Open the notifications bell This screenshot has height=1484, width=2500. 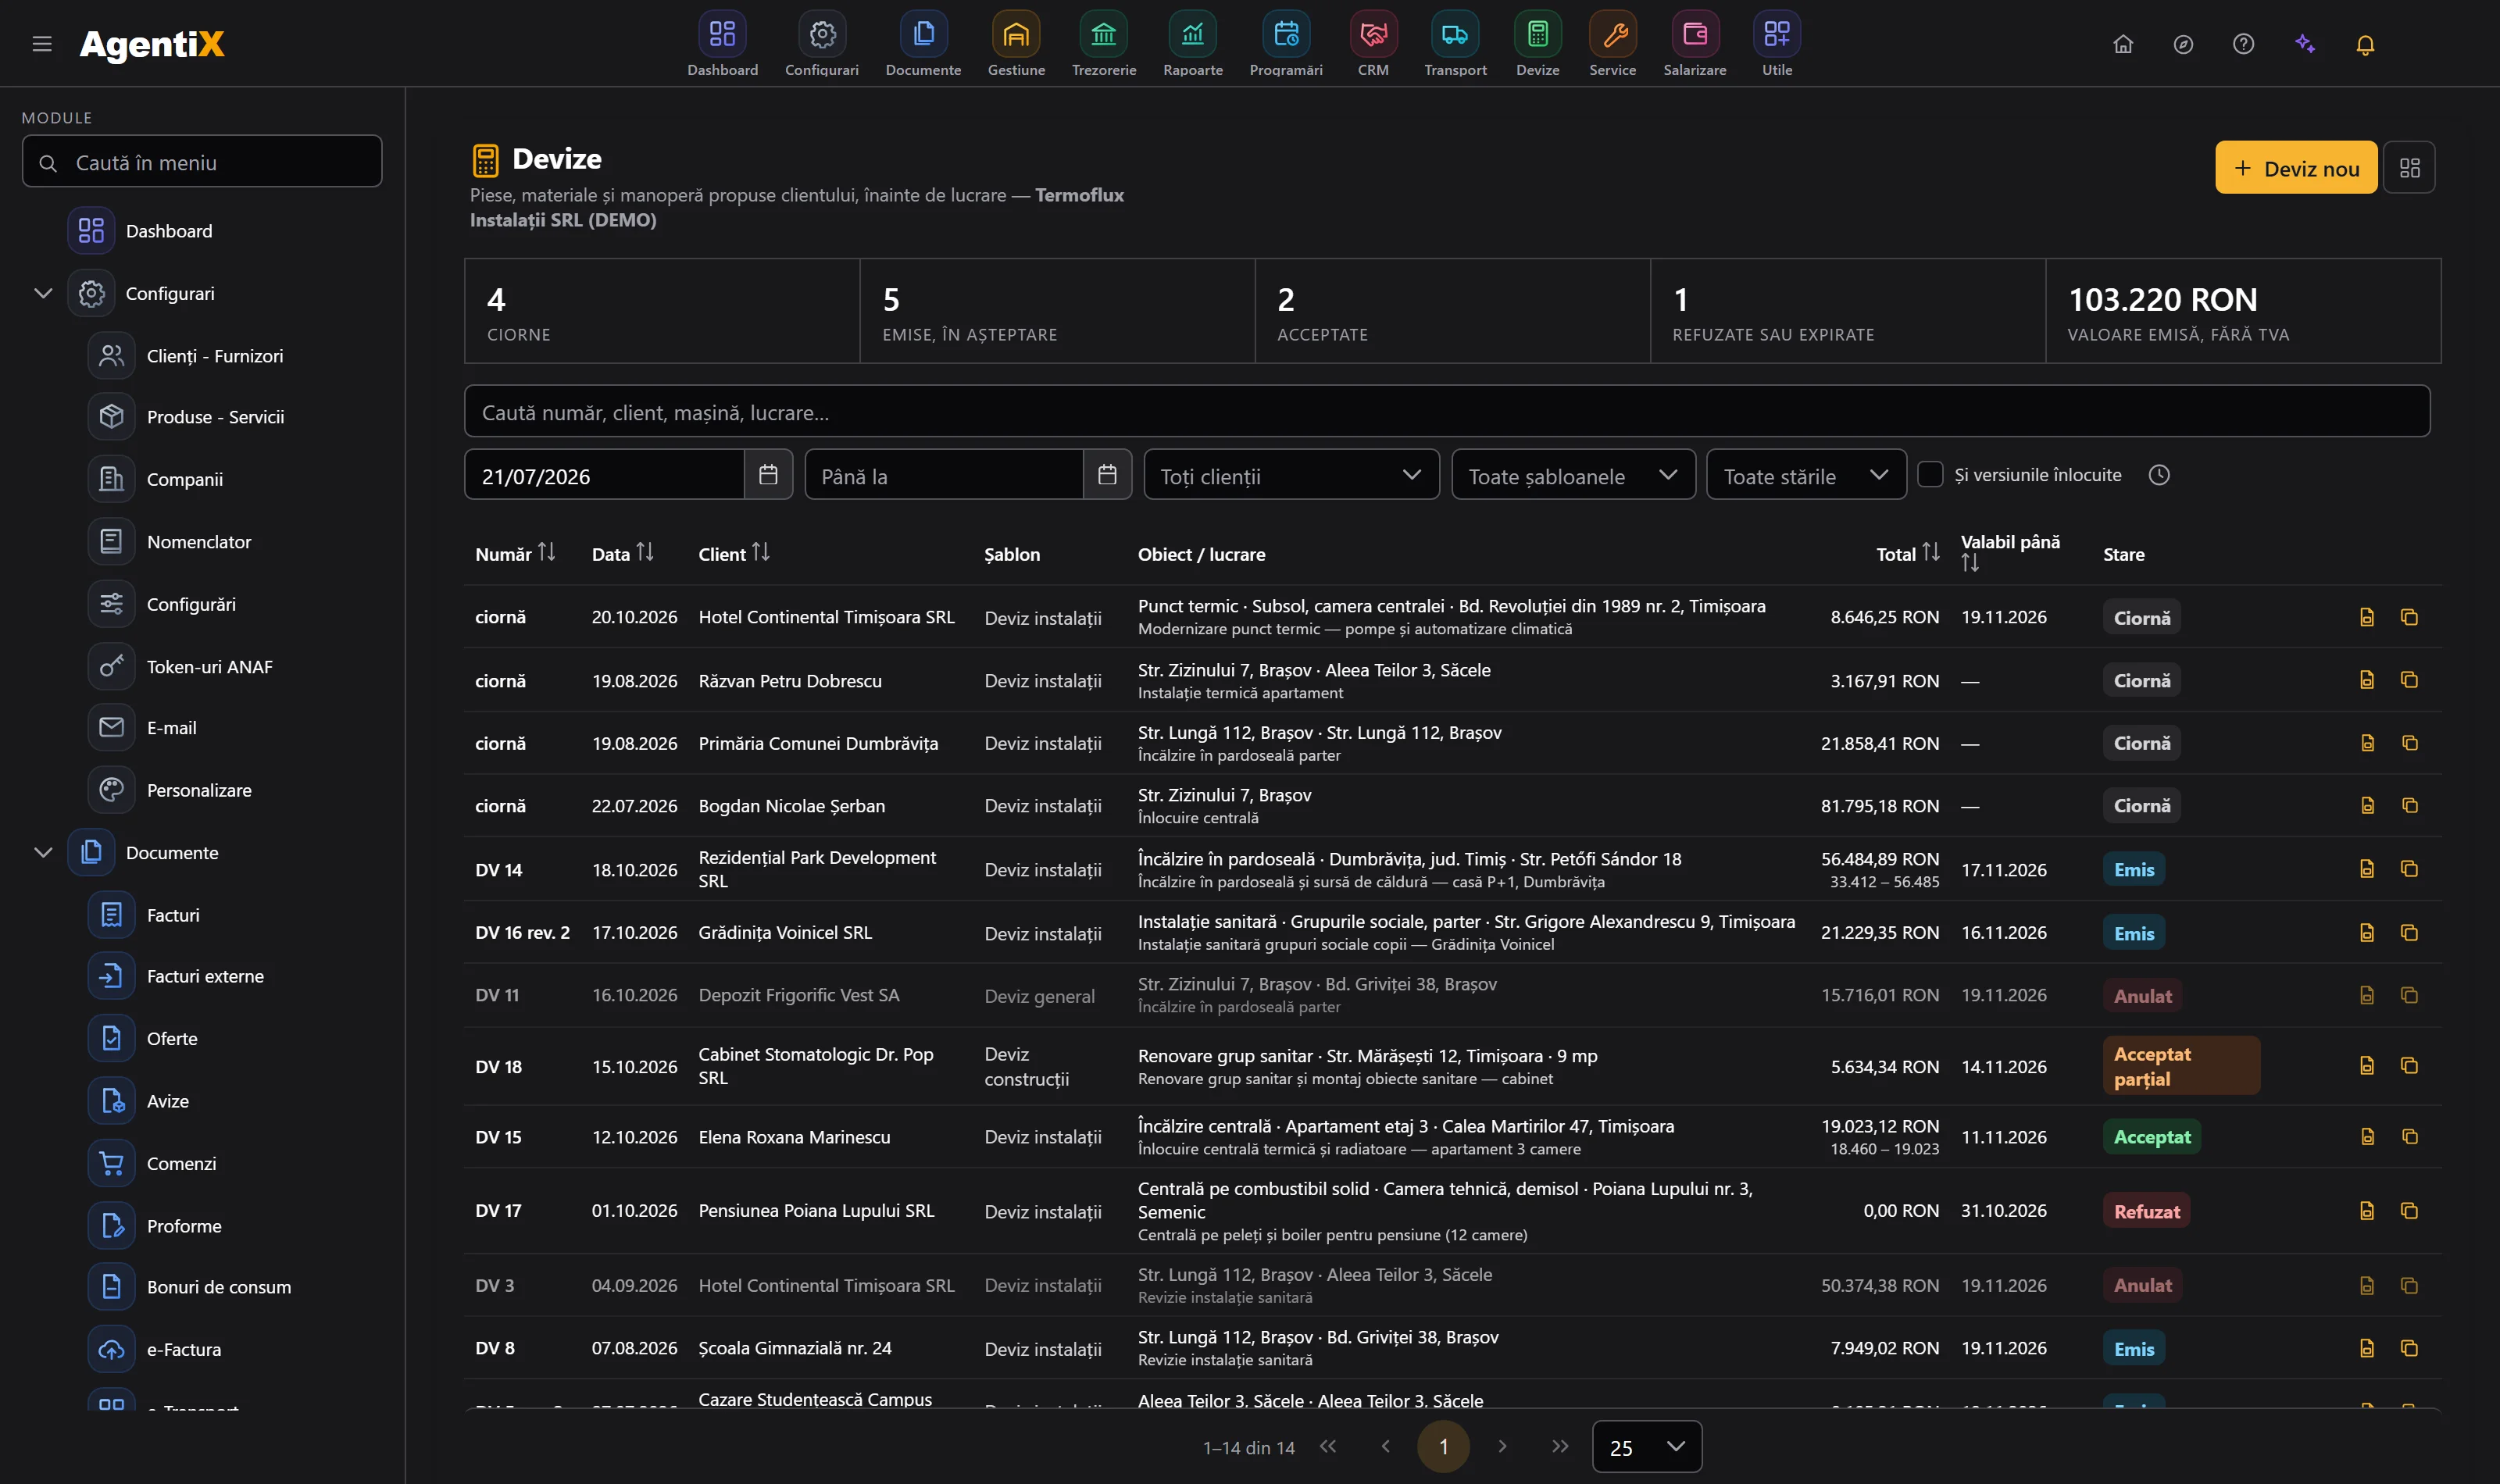point(2365,44)
